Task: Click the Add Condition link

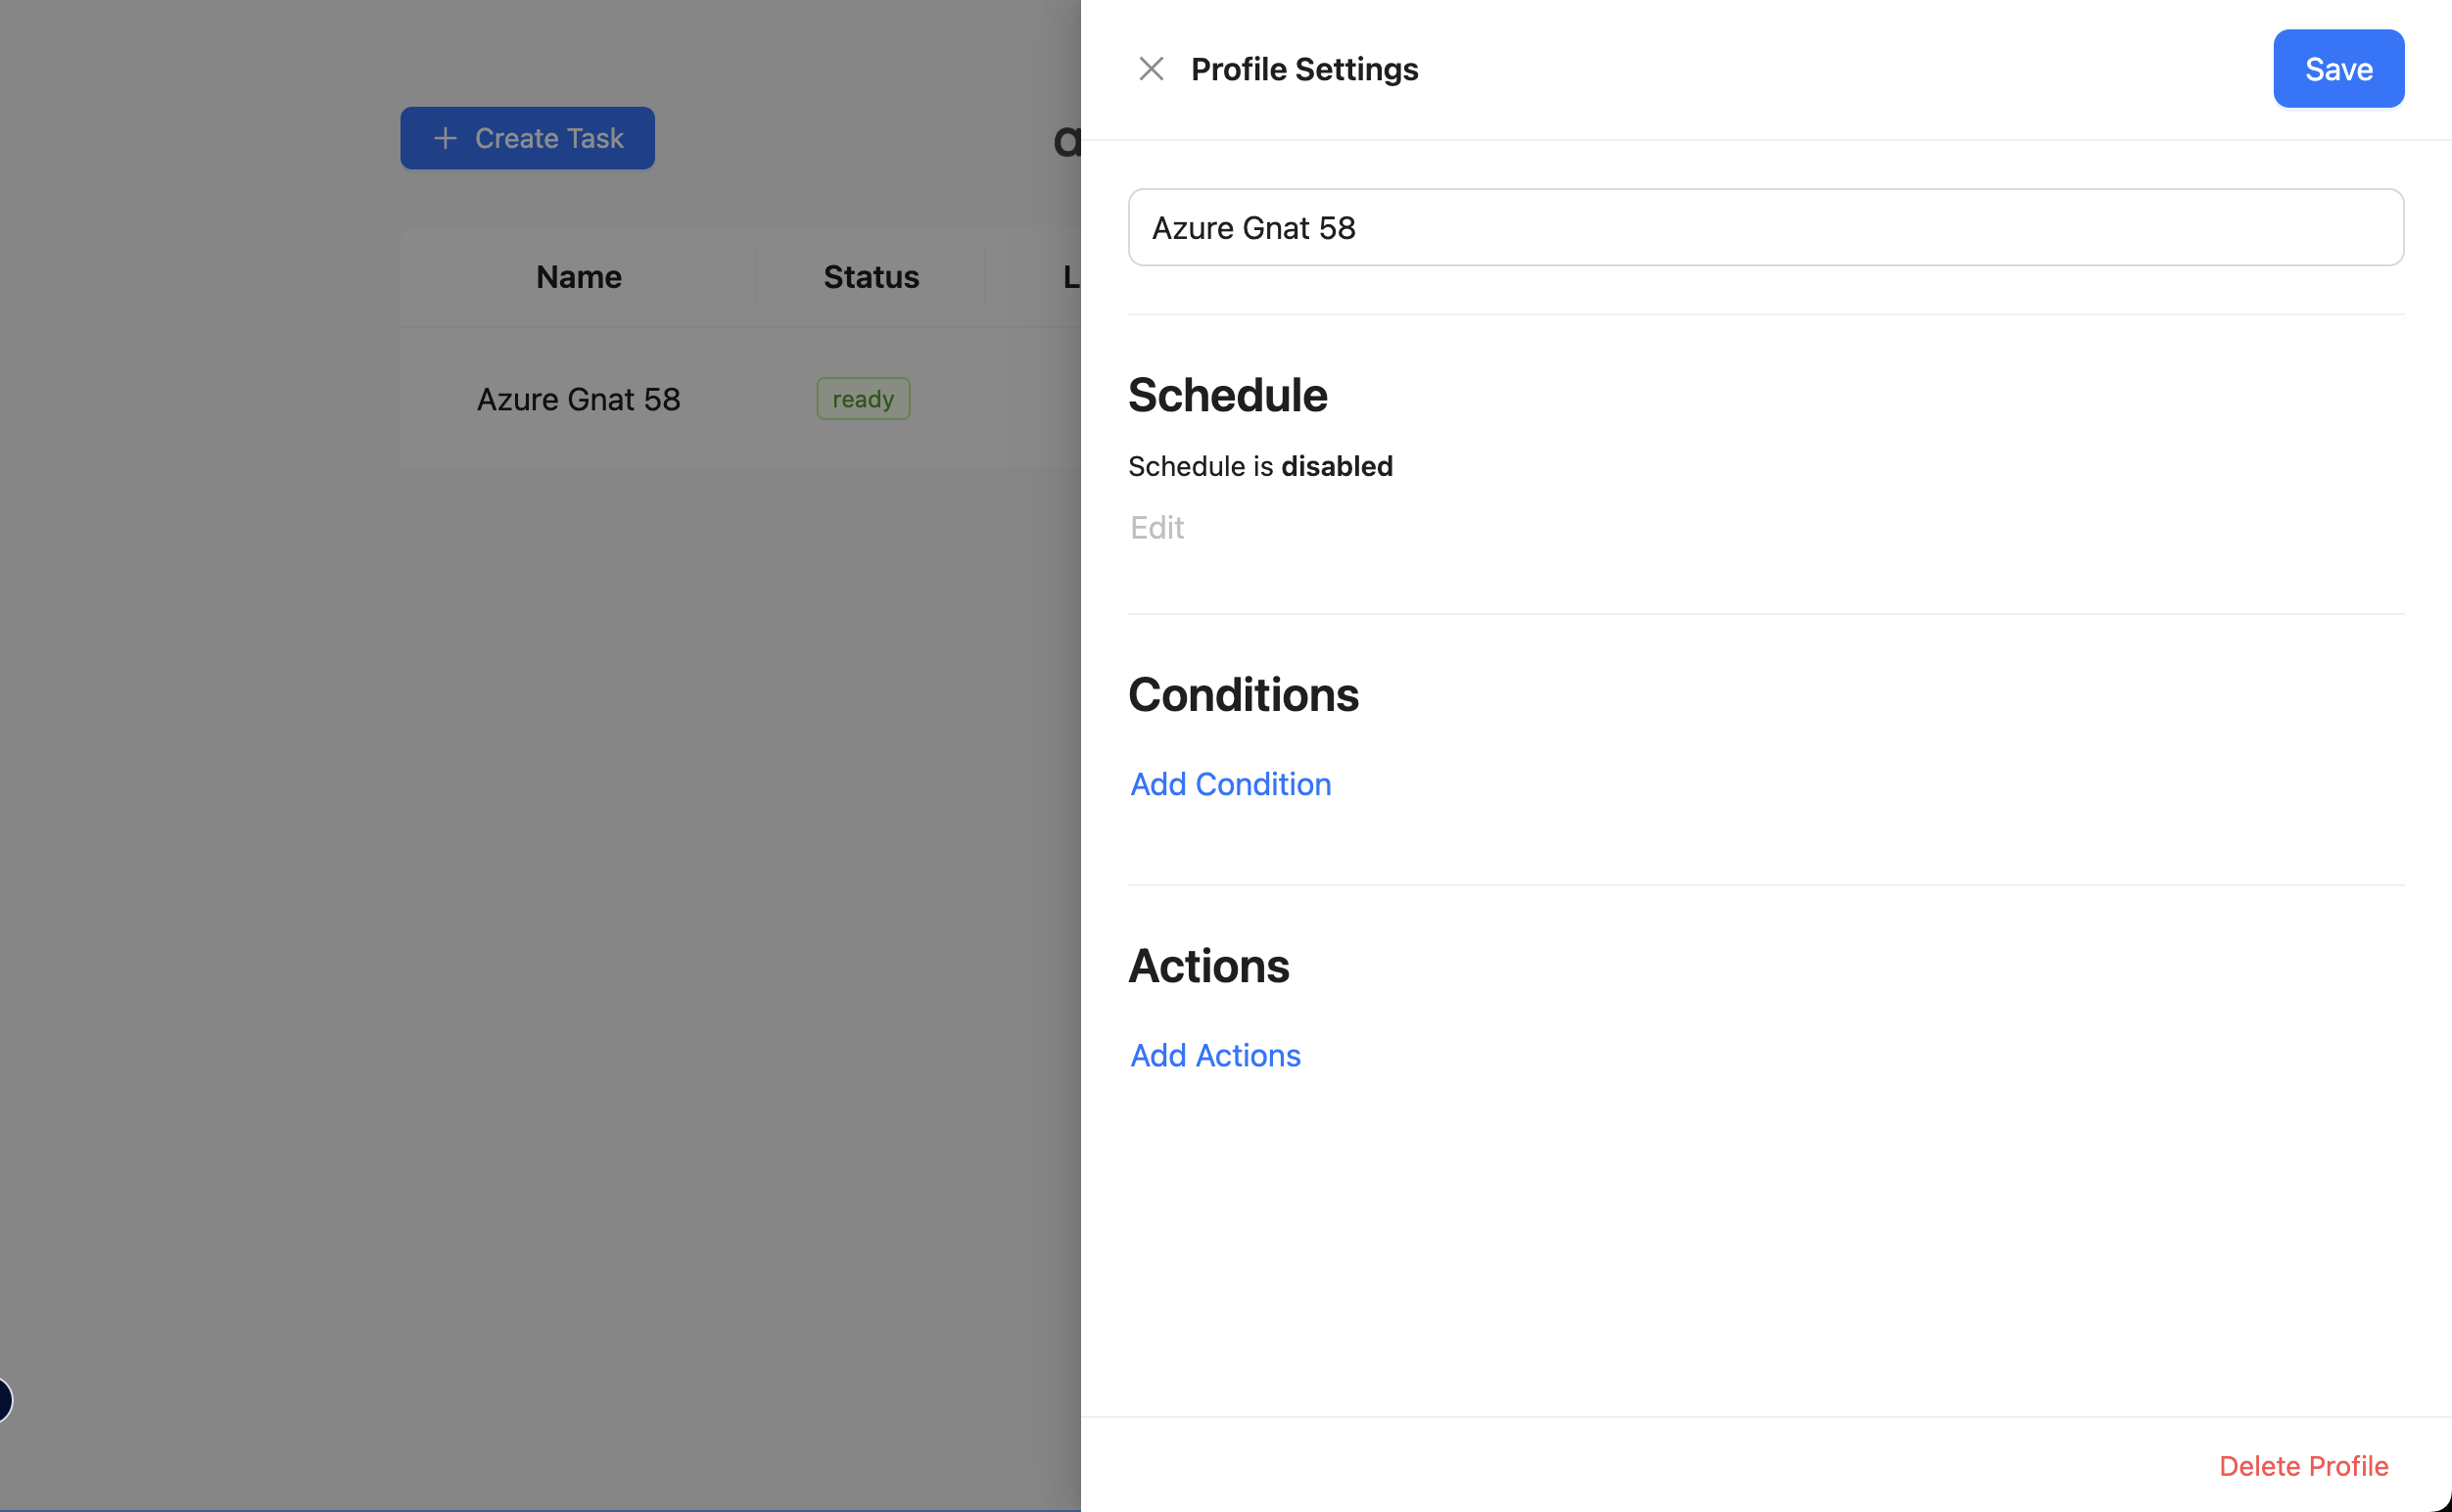Action: click(1230, 784)
